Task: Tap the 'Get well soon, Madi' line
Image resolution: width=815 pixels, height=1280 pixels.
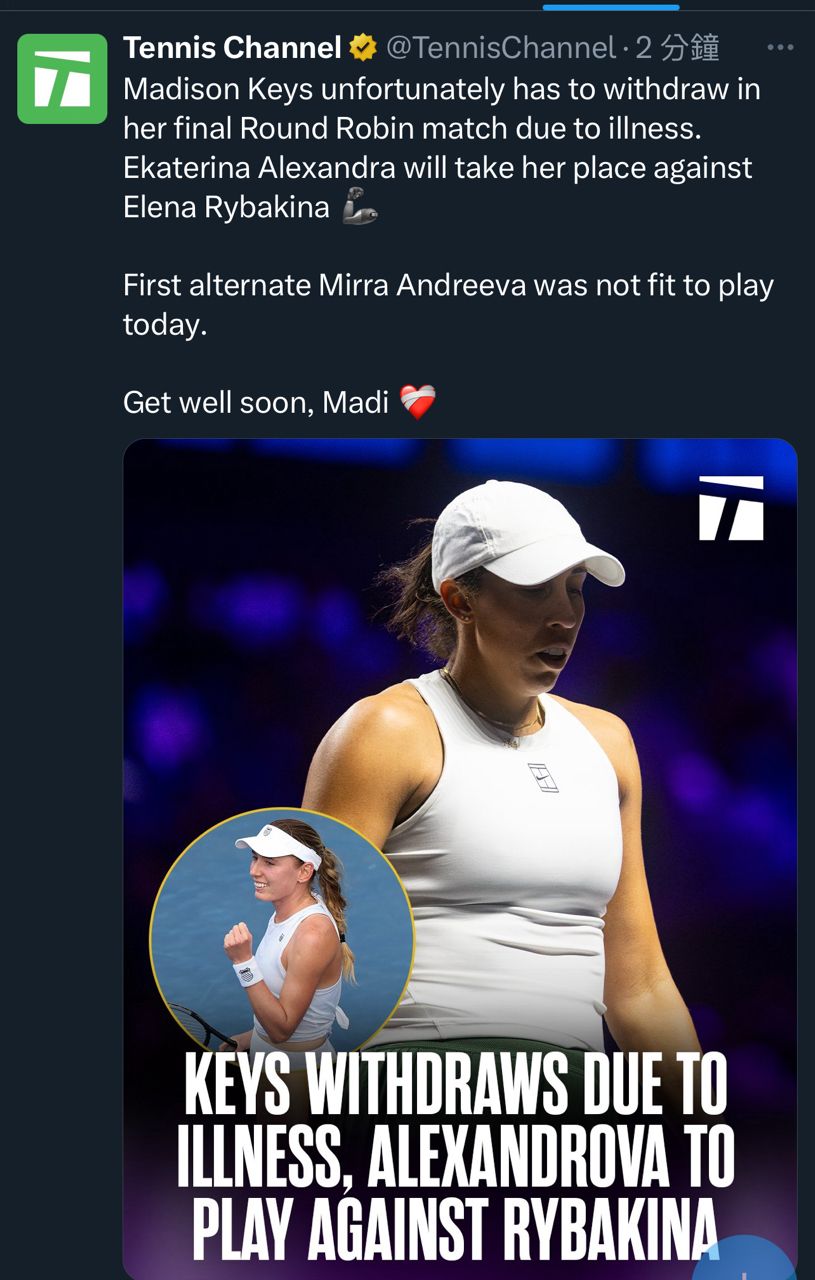Action: coord(256,402)
